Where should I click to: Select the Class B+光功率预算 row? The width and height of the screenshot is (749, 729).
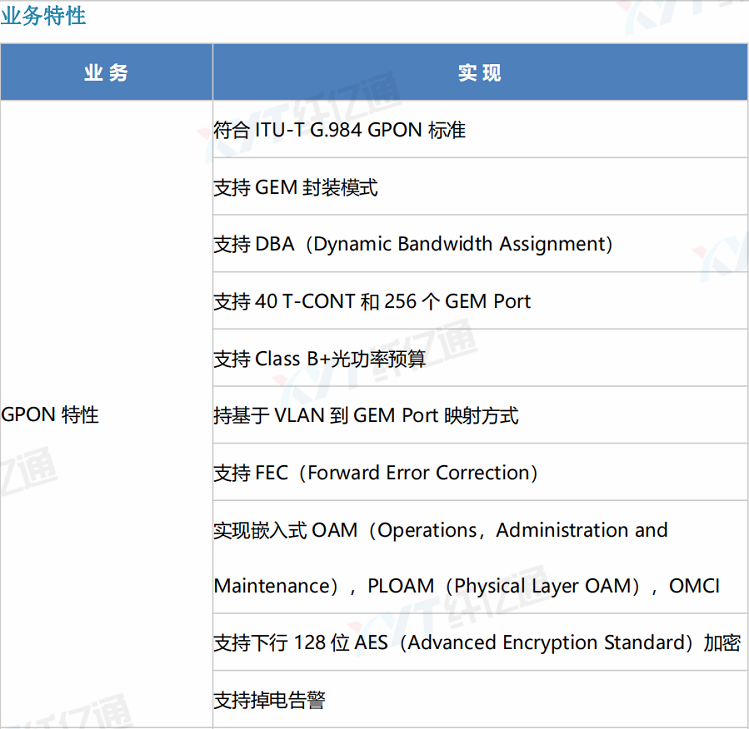click(320, 358)
